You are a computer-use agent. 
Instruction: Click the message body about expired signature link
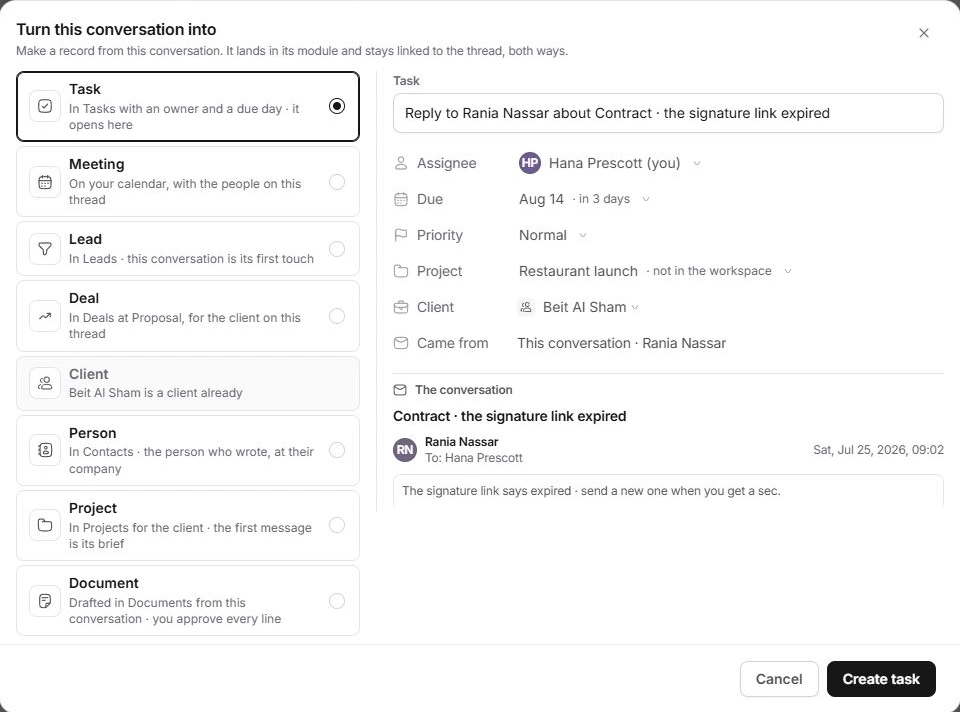pos(591,491)
